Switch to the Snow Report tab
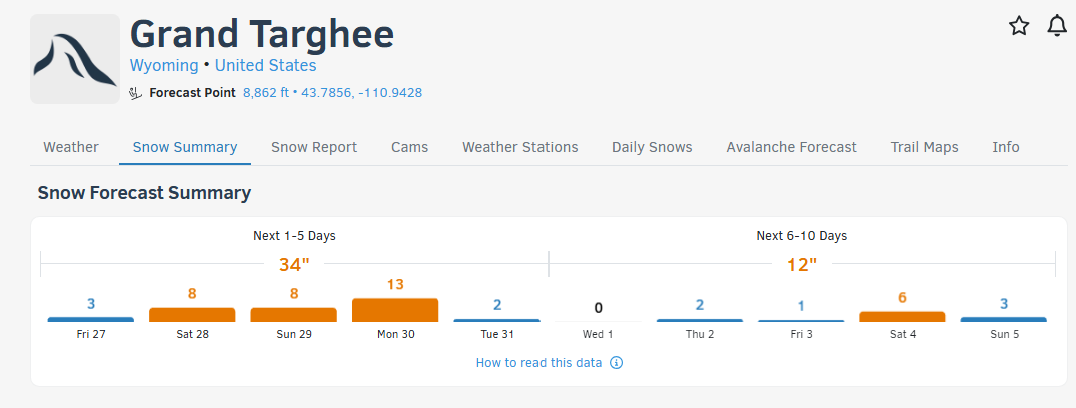The width and height of the screenshot is (1076, 408). click(314, 147)
